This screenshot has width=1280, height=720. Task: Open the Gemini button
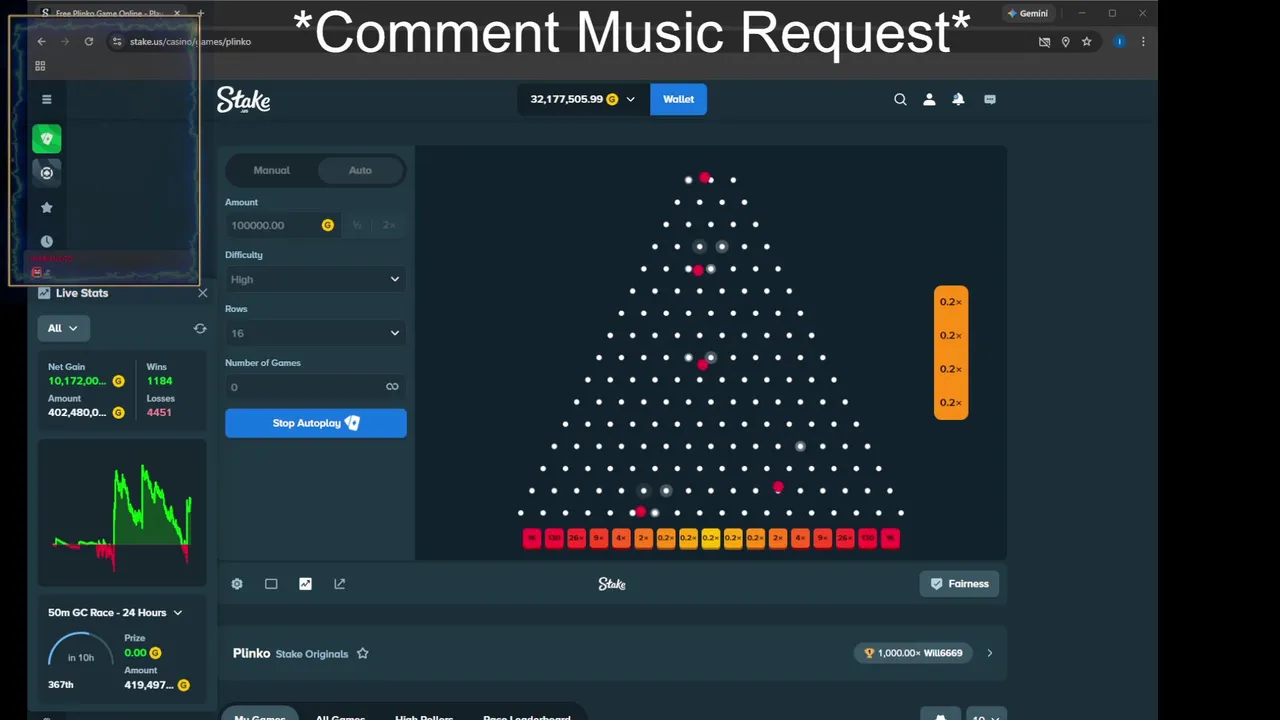point(1028,13)
